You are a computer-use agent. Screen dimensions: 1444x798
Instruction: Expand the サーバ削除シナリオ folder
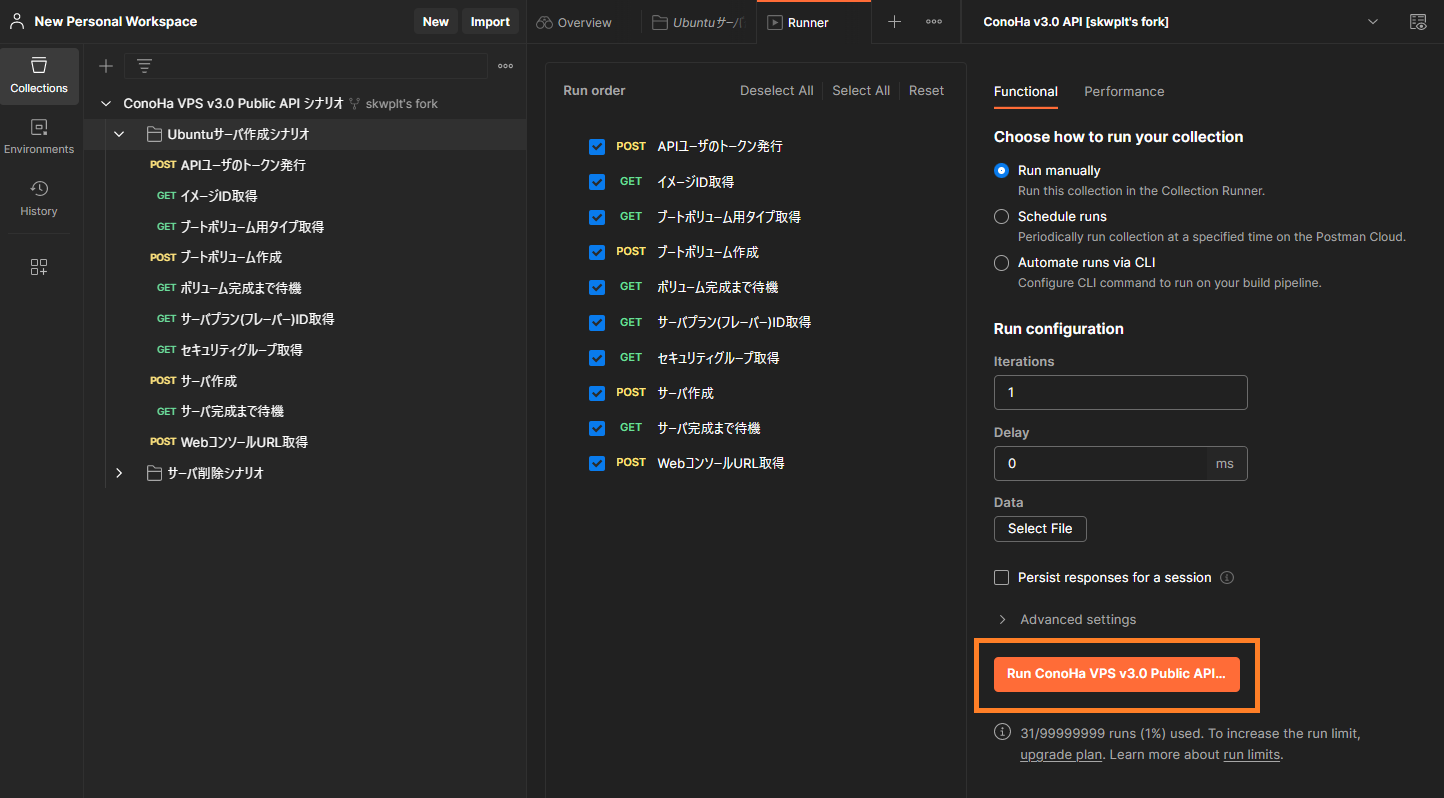point(119,473)
